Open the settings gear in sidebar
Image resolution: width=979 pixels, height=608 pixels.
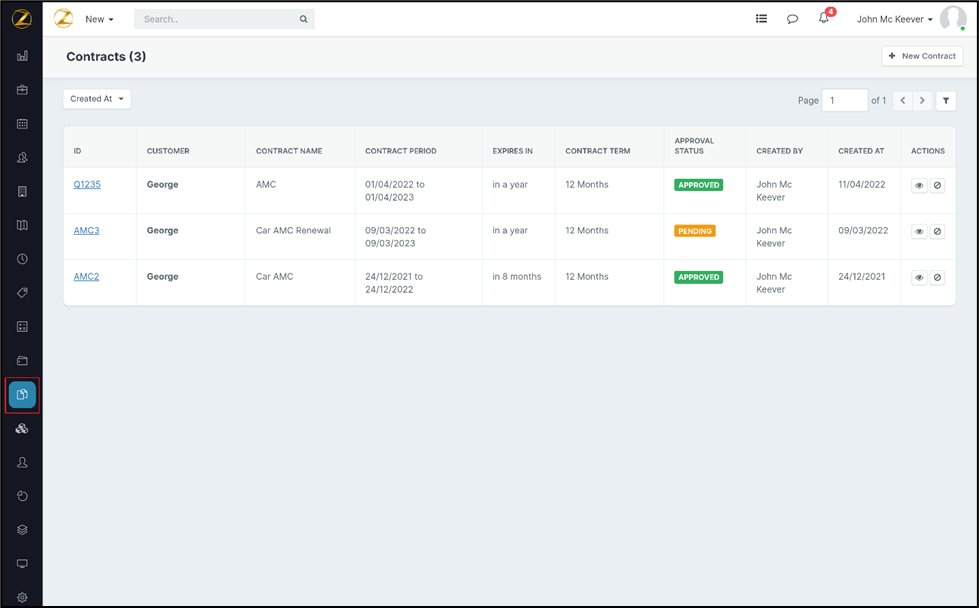tap(22, 597)
